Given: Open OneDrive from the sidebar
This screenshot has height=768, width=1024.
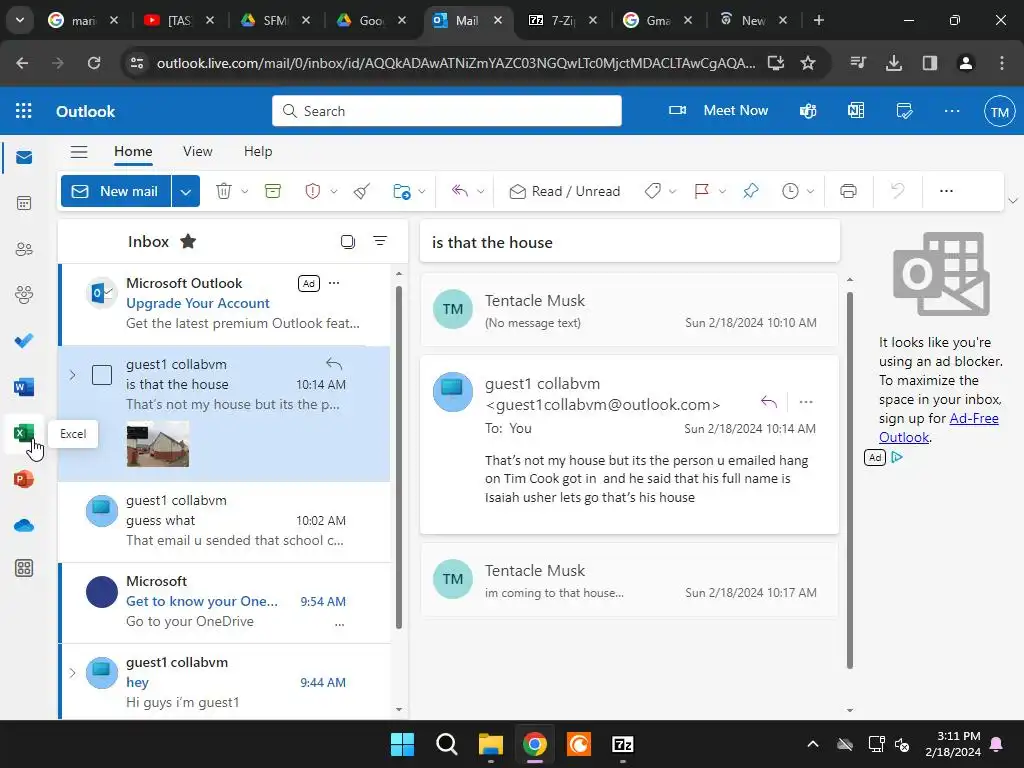Looking at the screenshot, I should 24,525.
